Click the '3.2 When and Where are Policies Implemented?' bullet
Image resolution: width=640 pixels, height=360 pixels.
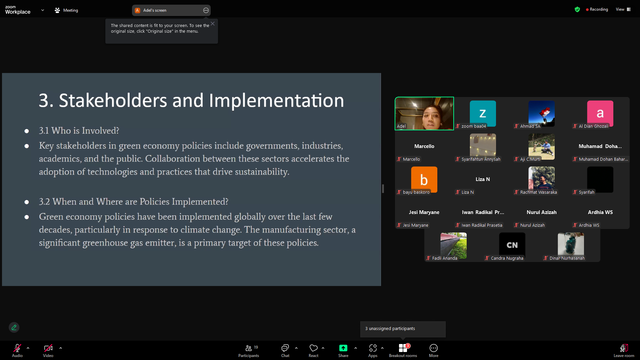[133, 202]
